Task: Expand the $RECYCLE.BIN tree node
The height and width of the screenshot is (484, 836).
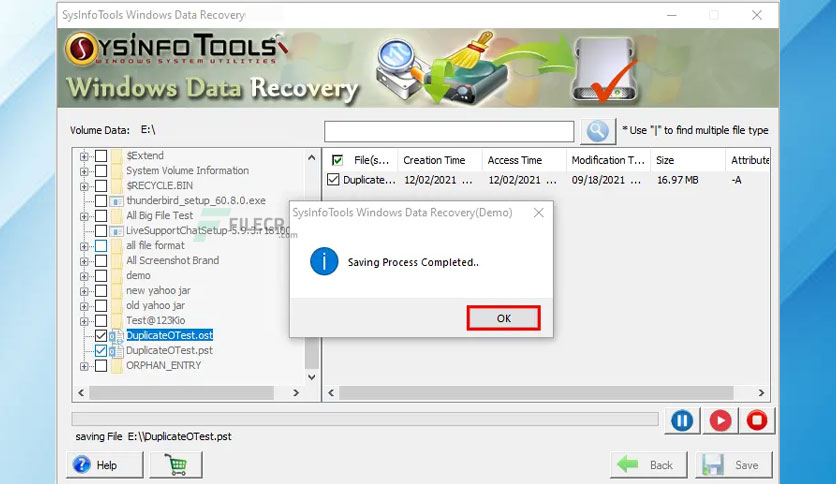Action: tap(84, 186)
